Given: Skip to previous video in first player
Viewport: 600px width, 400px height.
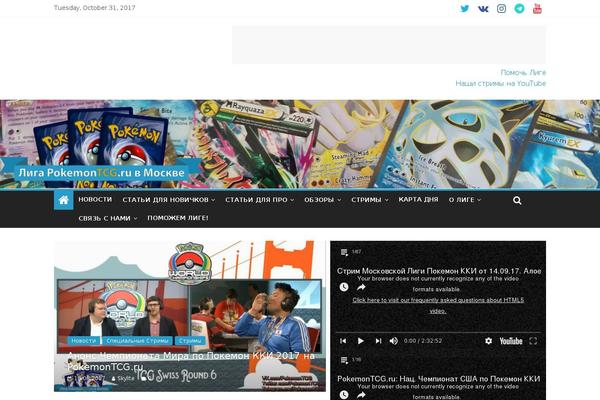Looking at the screenshot, I should (343, 341).
